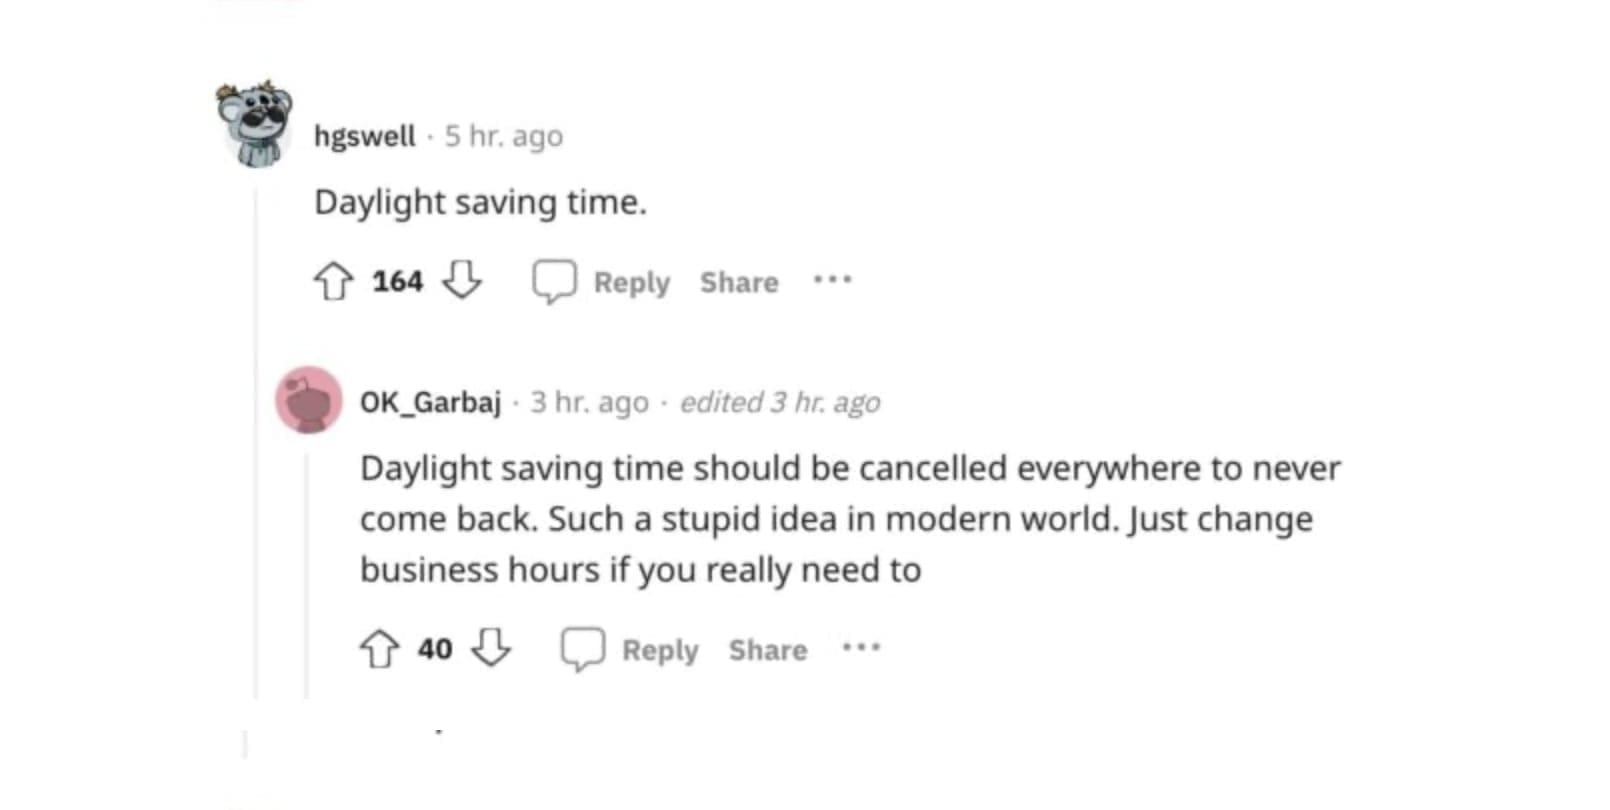
Task: Open more options for hgswell's comment
Action: (832, 281)
